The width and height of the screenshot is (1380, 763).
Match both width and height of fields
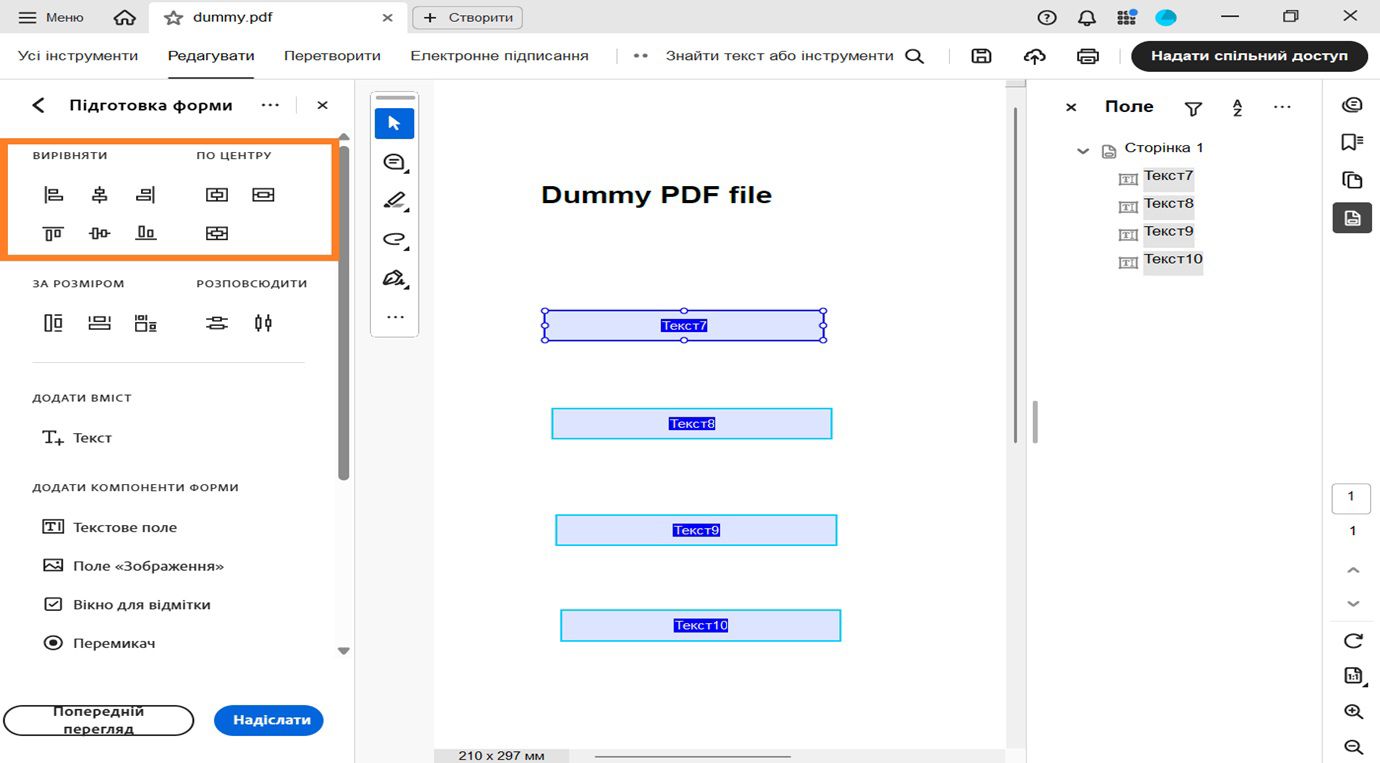pos(146,323)
